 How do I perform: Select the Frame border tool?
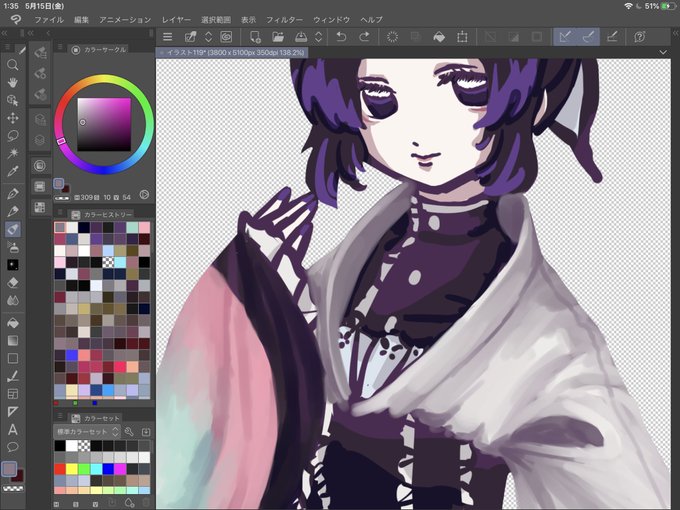13,394
